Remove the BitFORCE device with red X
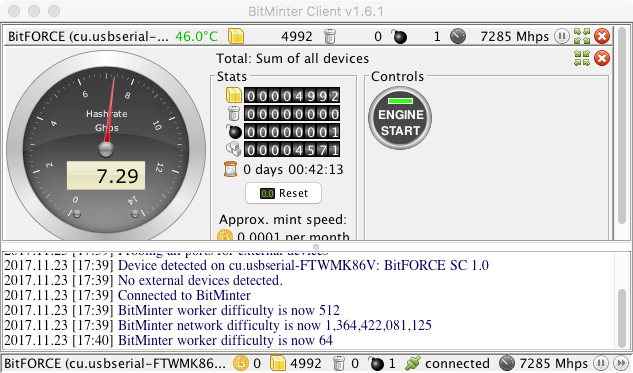The height and width of the screenshot is (373, 633). [x=602, y=36]
